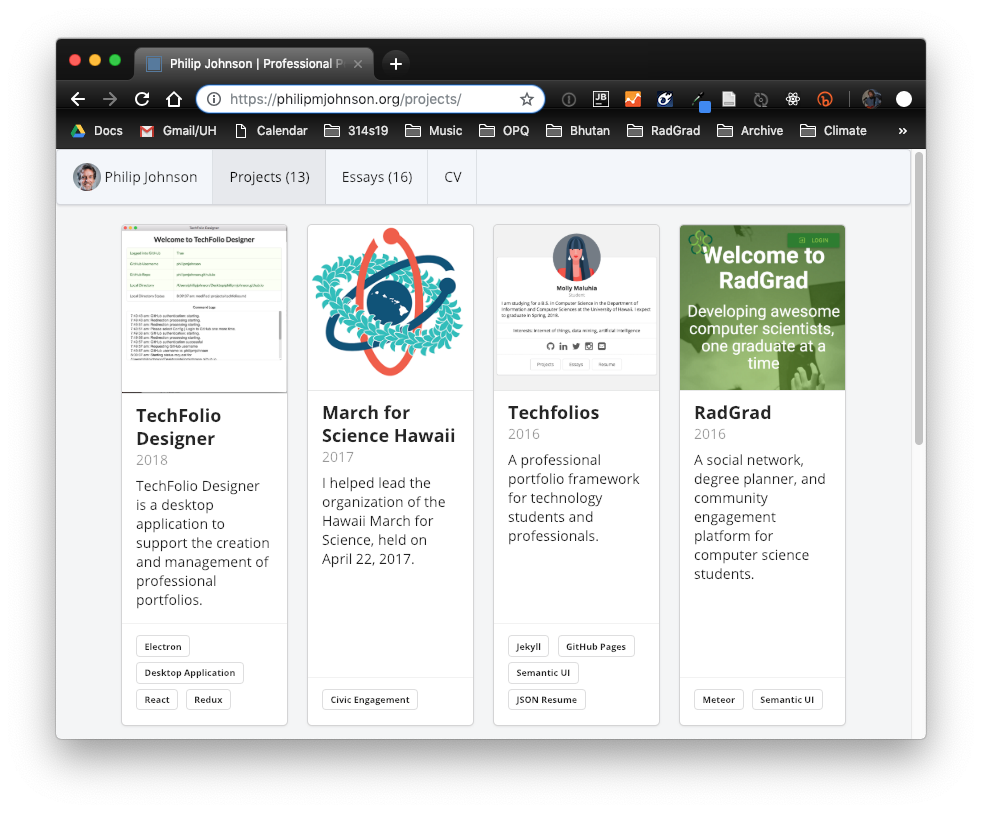Image resolution: width=982 pixels, height=813 pixels.
Task: Click the page vertical scrollbar thumb
Action: 919,298
